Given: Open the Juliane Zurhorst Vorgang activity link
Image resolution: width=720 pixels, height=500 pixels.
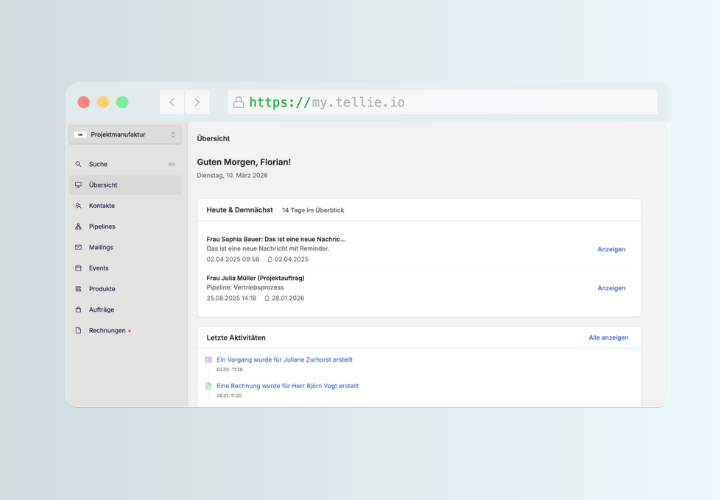Looking at the screenshot, I should [x=284, y=359].
